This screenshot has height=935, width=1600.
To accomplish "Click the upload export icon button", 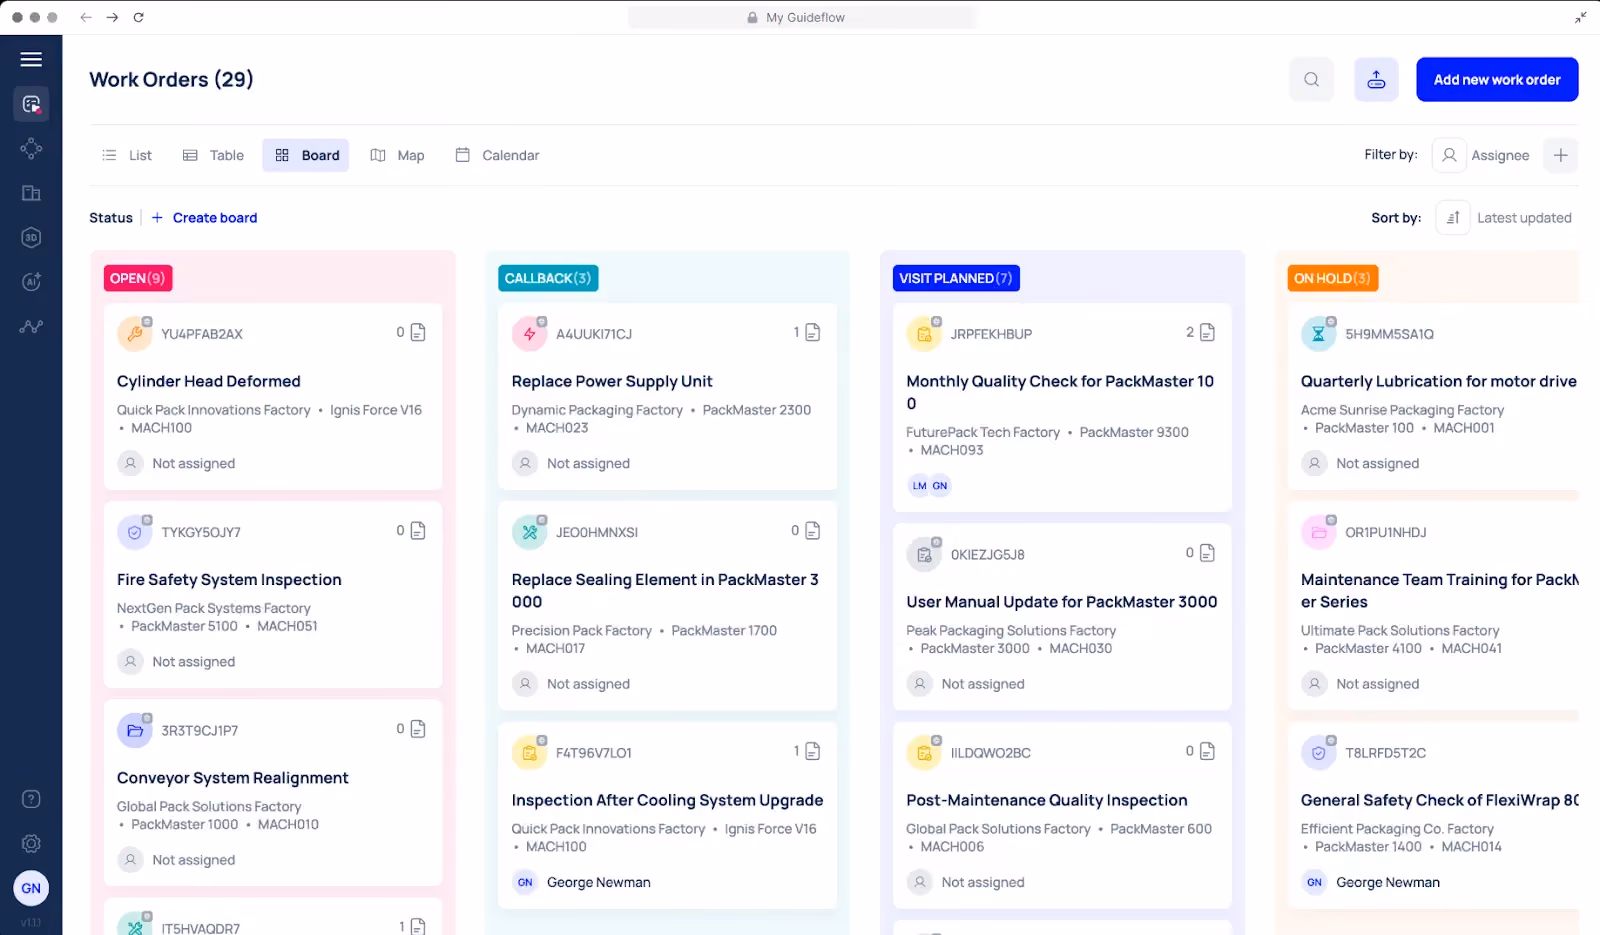I will click(1376, 80).
